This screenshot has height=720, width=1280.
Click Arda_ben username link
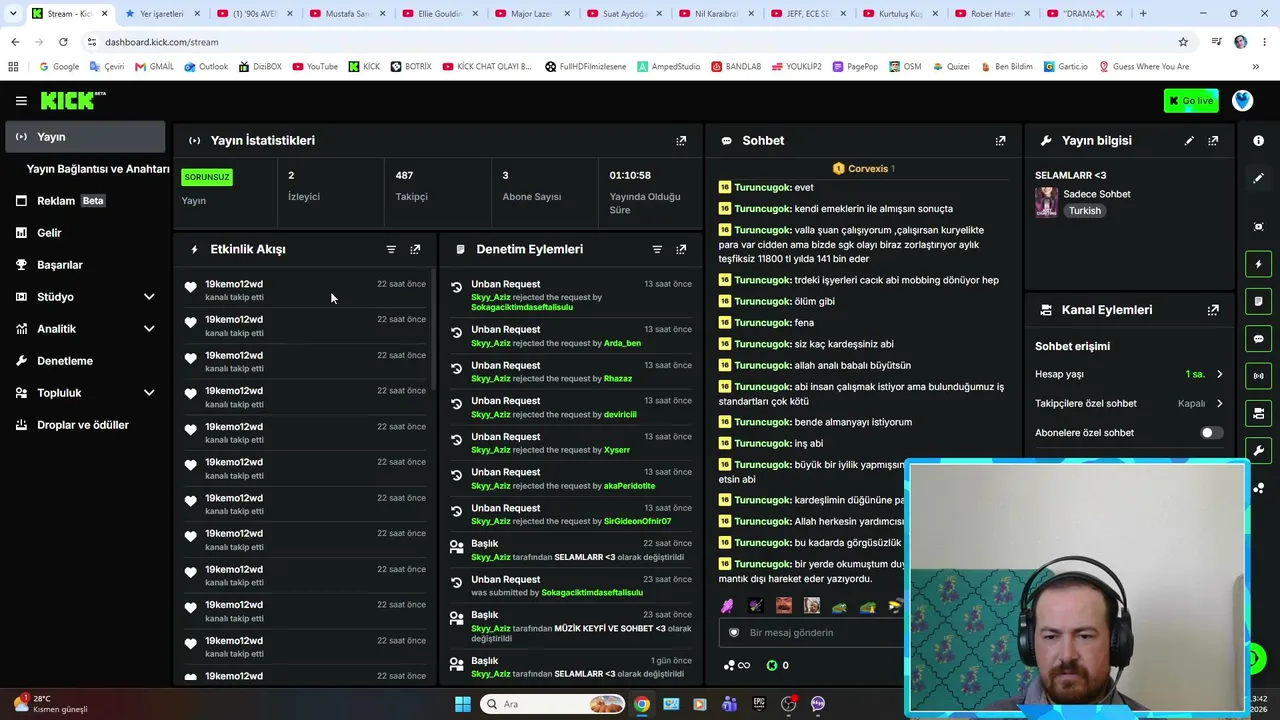point(622,343)
